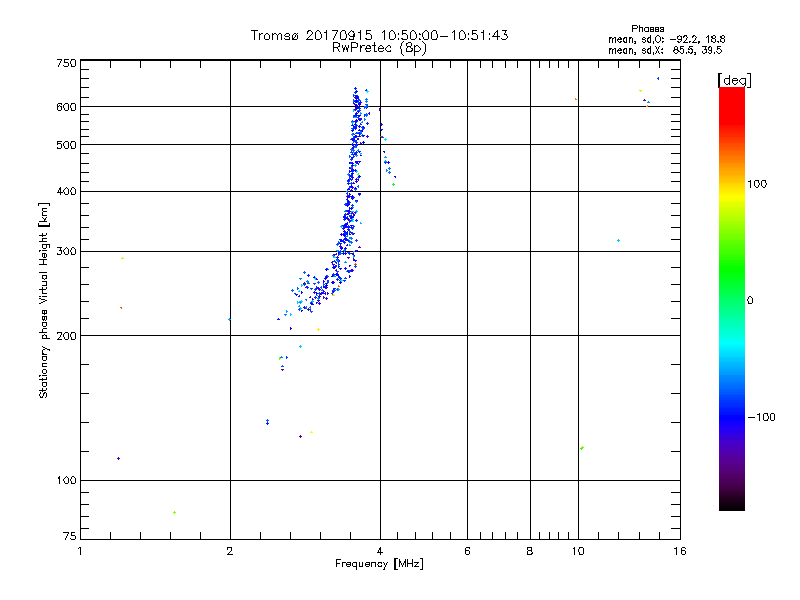Select the "RwPretec (8p)" subtitle

(x=379, y=48)
